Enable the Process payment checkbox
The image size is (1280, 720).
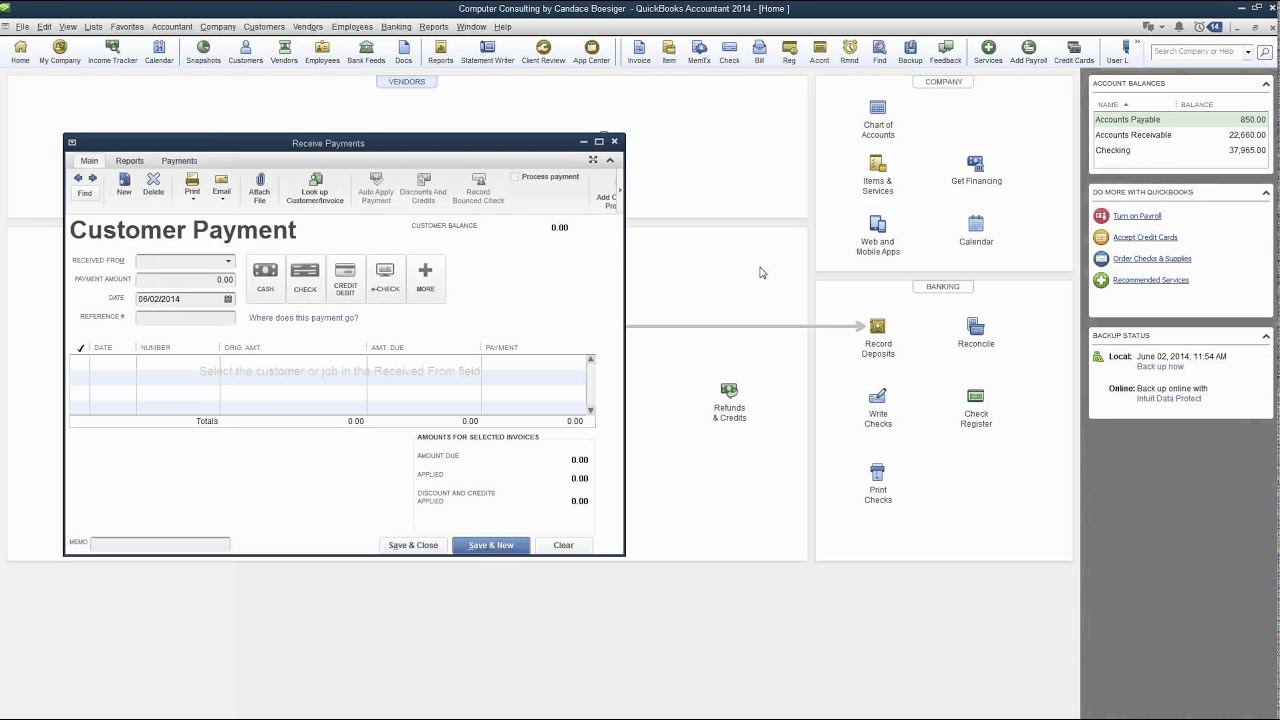[x=515, y=177]
